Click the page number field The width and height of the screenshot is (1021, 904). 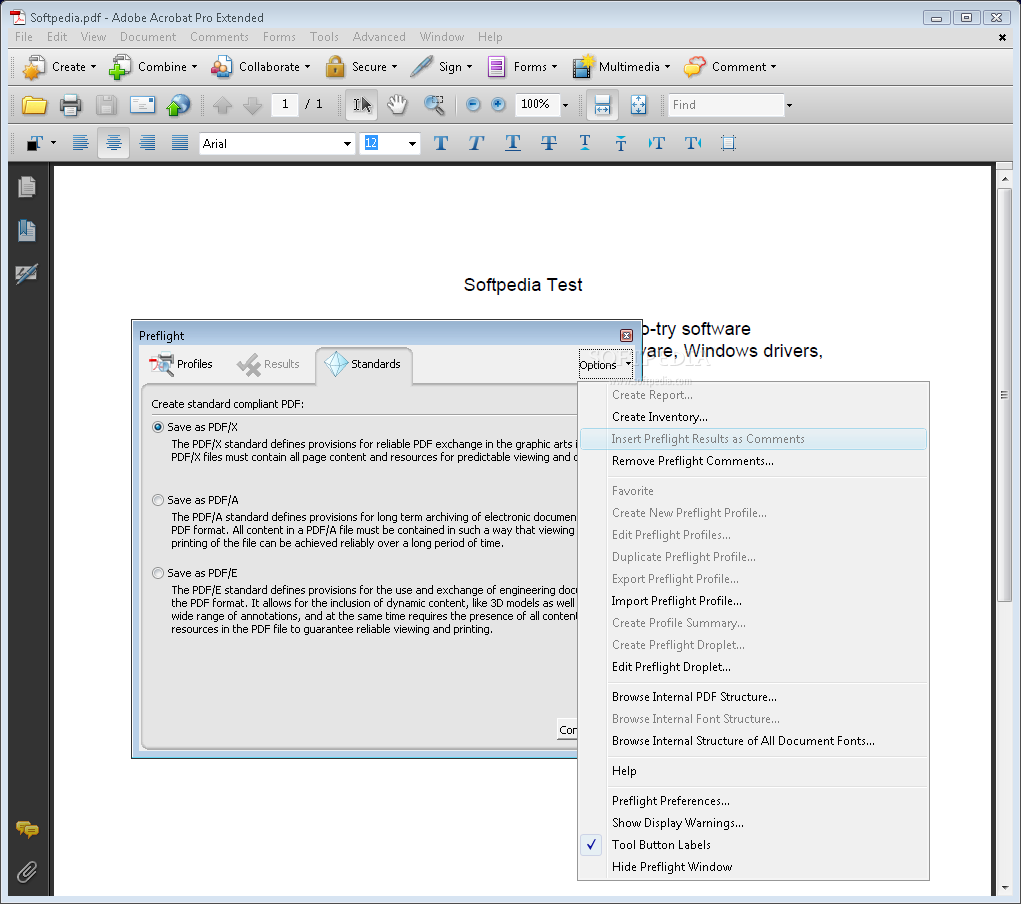click(285, 104)
